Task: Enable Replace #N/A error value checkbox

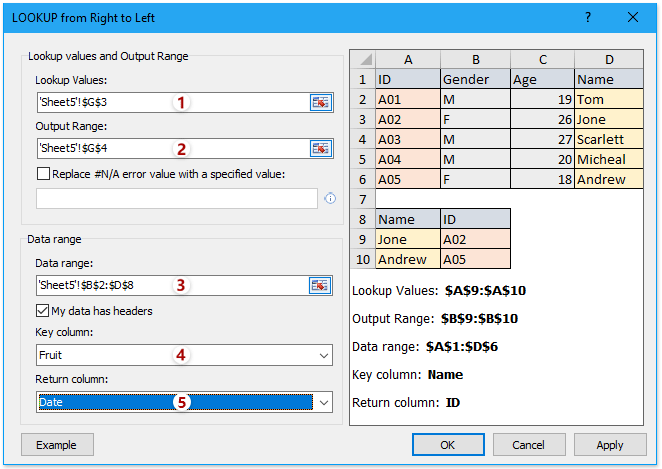Action: pyautogui.click(x=43, y=174)
